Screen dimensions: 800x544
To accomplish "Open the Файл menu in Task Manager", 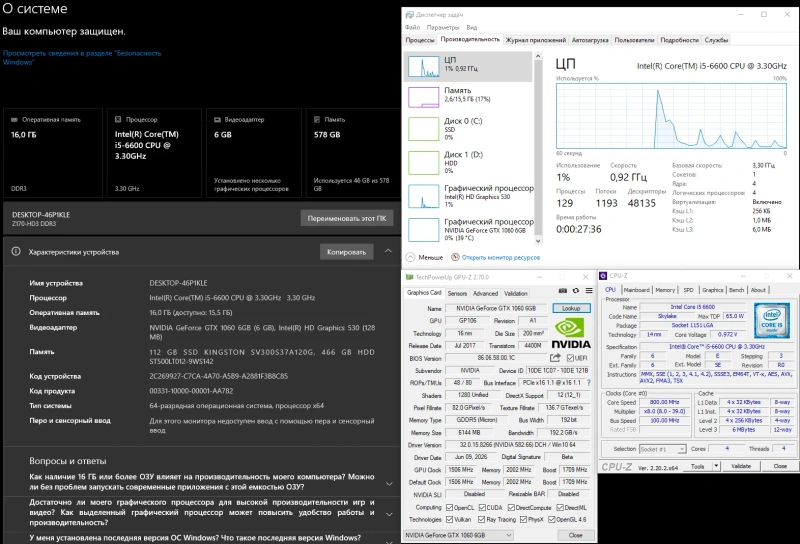I will coord(412,28).
